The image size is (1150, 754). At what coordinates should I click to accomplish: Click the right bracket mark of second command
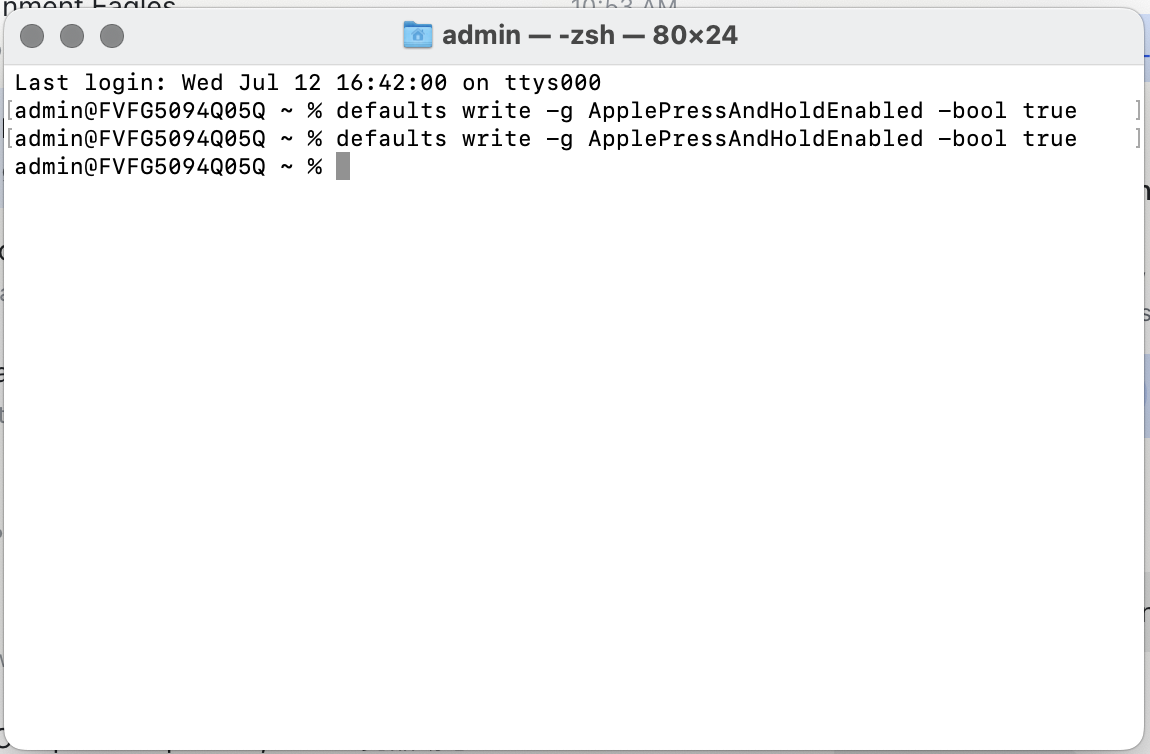click(1138, 138)
